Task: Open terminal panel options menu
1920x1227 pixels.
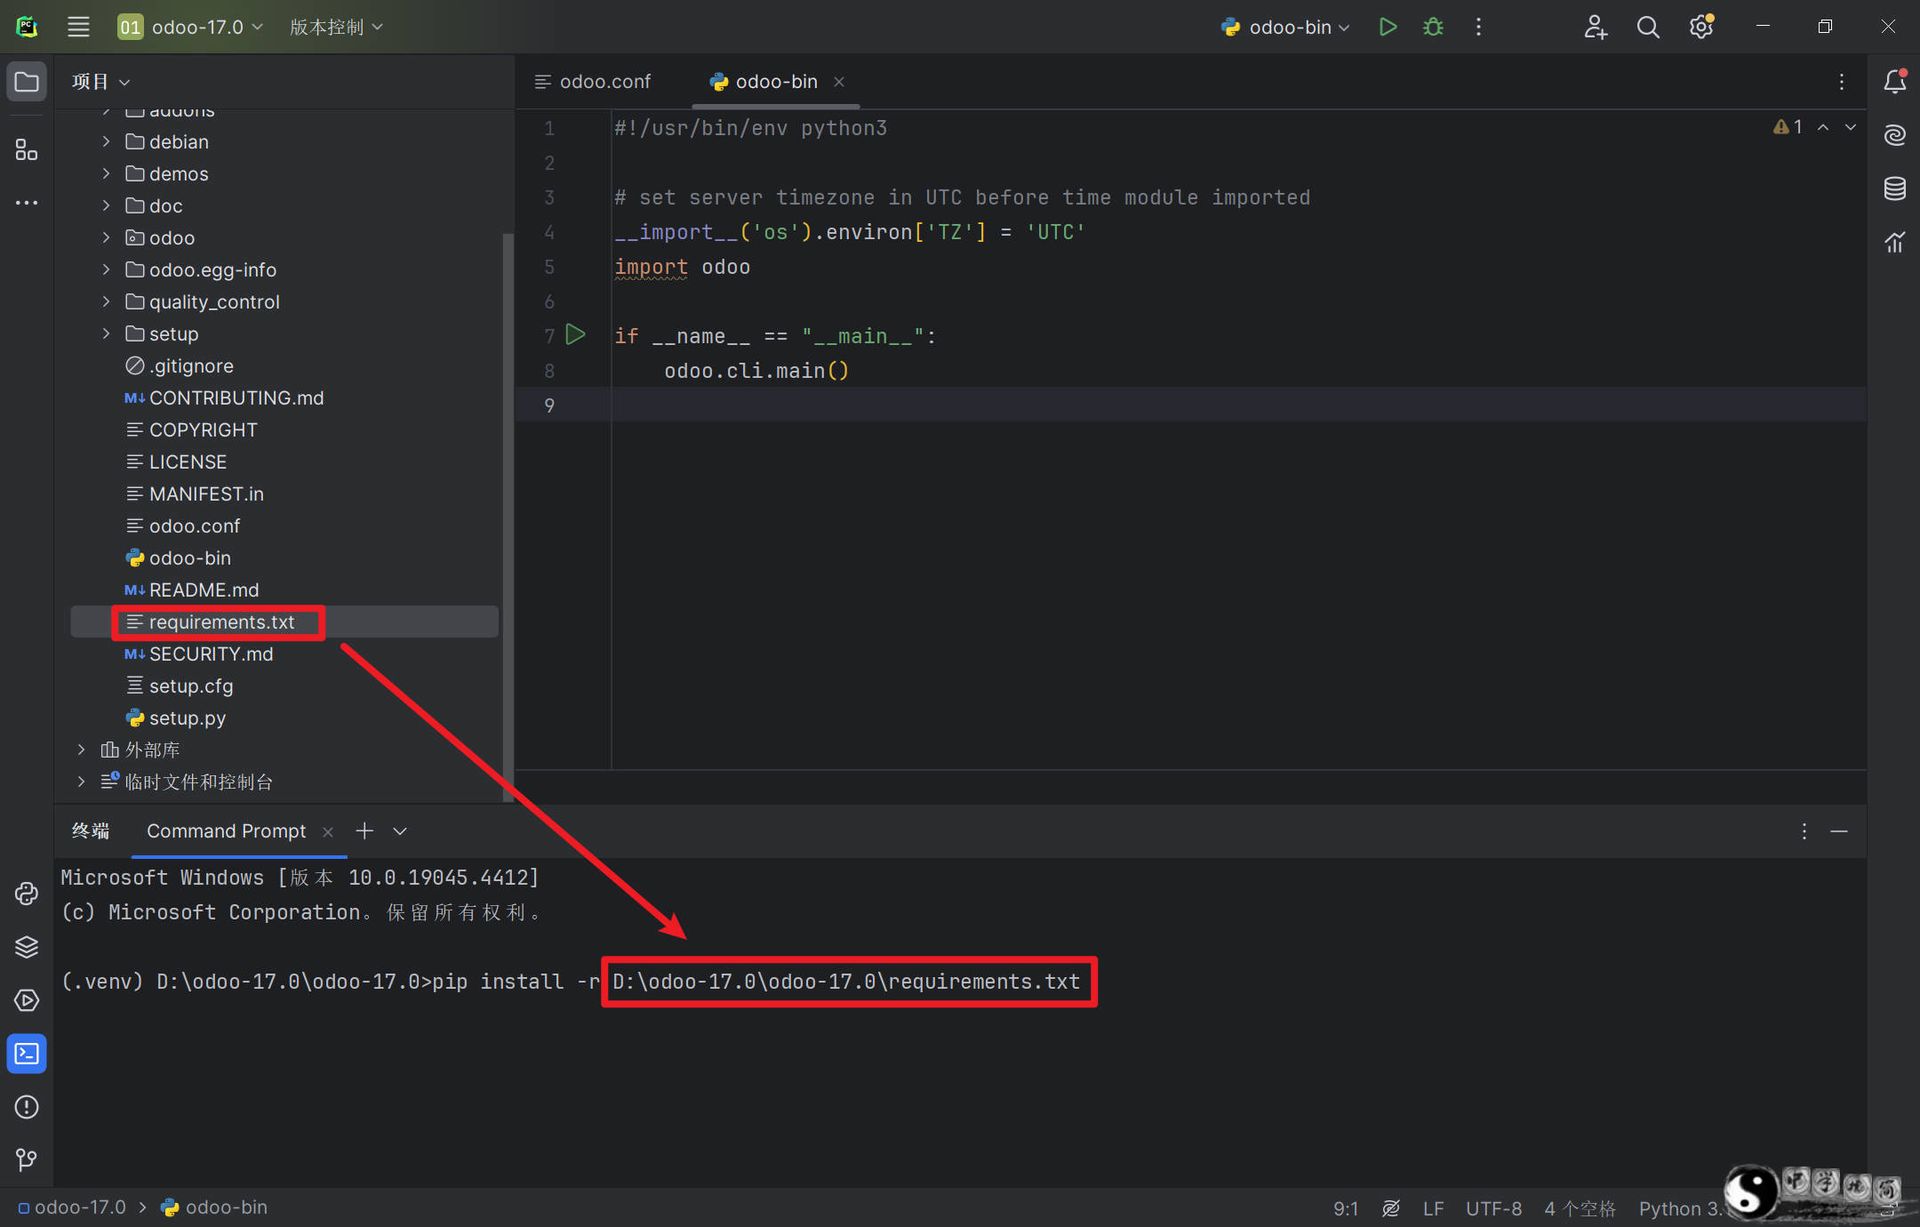Action: [1804, 831]
